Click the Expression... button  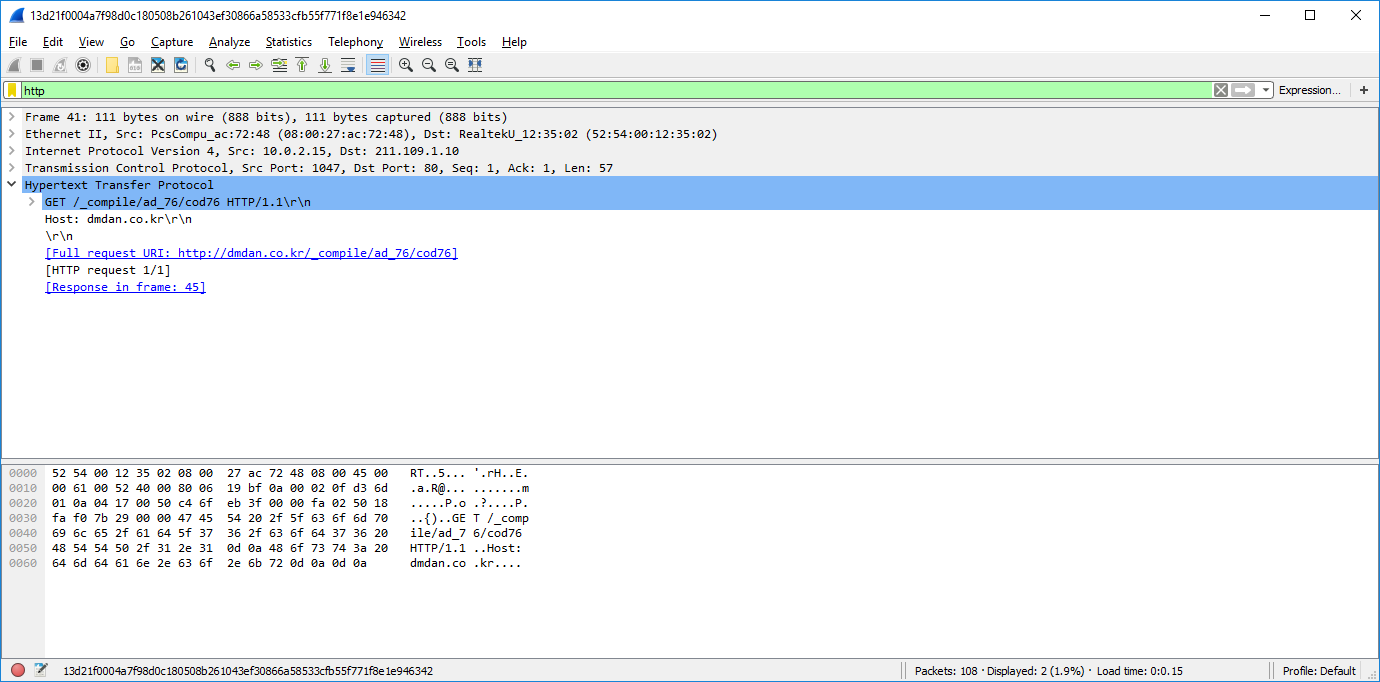(x=1309, y=90)
